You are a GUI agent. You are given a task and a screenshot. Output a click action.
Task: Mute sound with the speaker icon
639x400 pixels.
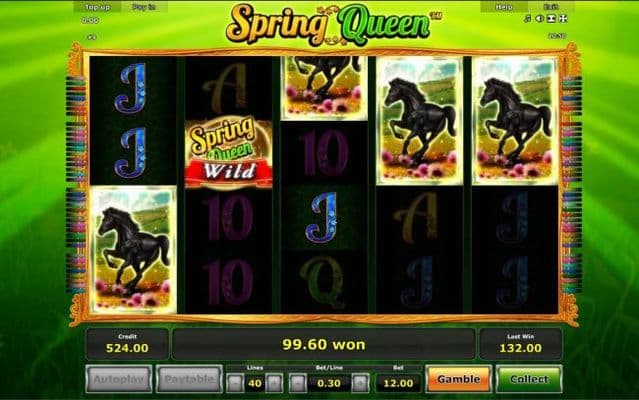[x=540, y=19]
